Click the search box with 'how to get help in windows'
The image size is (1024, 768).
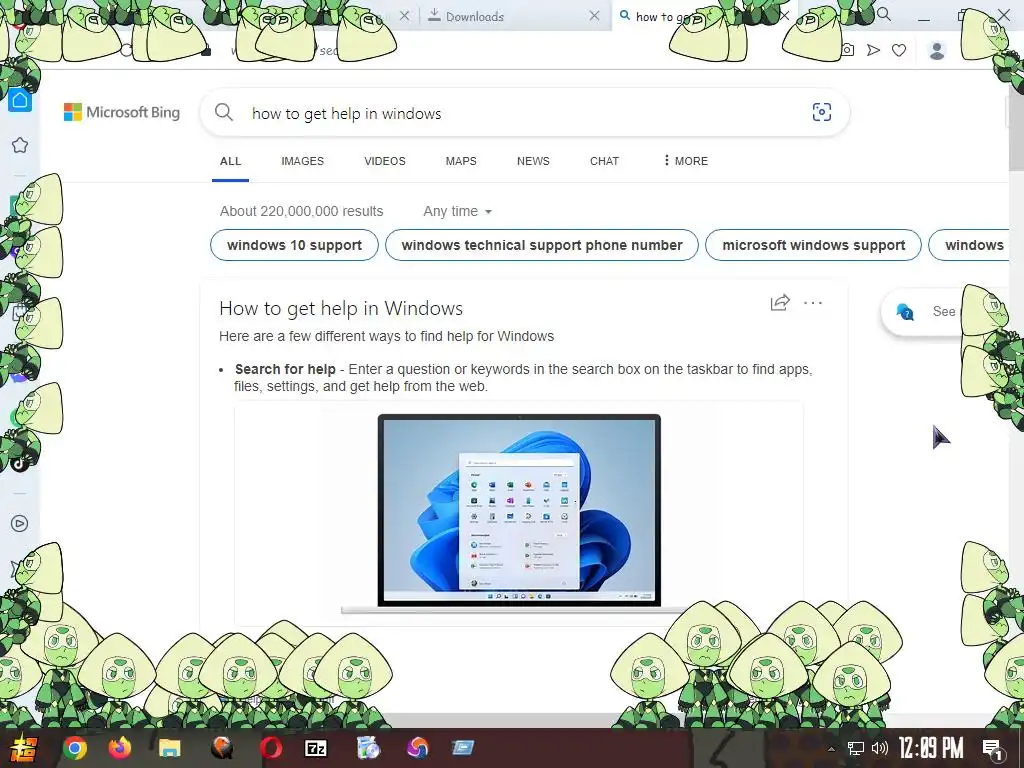(524, 113)
